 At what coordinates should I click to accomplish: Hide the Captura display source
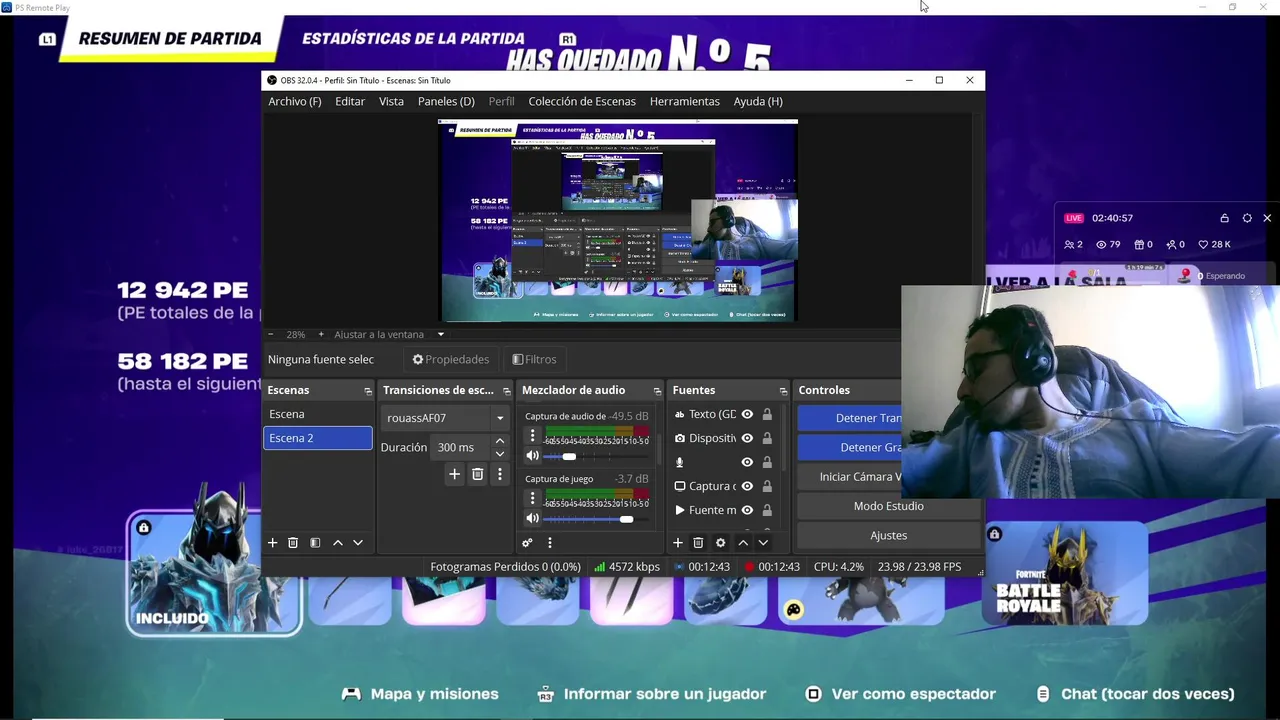coord(747,486)
